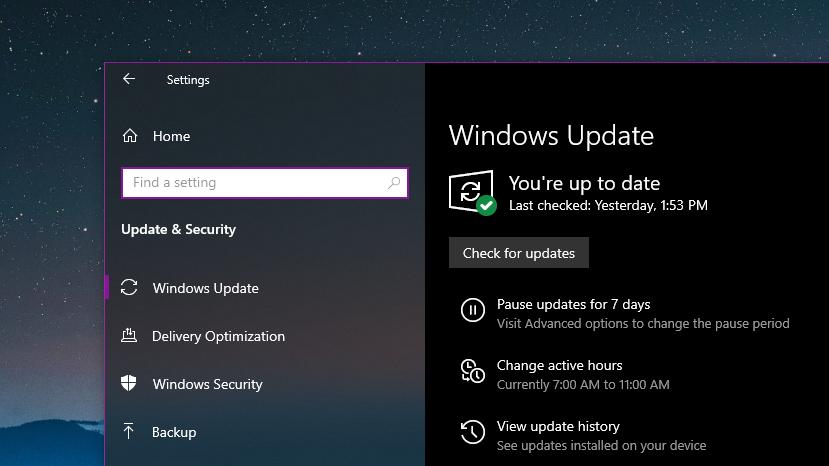
Task: Select the Windows Update sync icon
Action: click(x=129, y=287)
